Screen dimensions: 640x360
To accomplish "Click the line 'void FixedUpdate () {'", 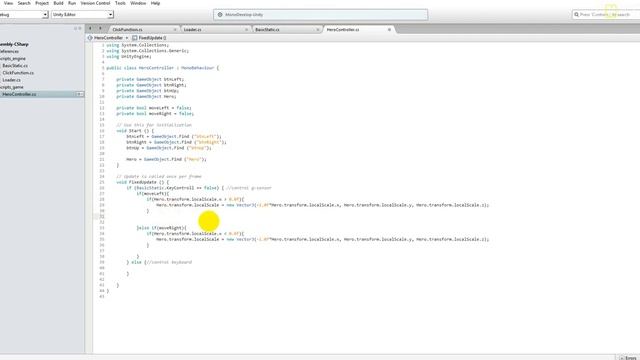I will click(142, 182).
